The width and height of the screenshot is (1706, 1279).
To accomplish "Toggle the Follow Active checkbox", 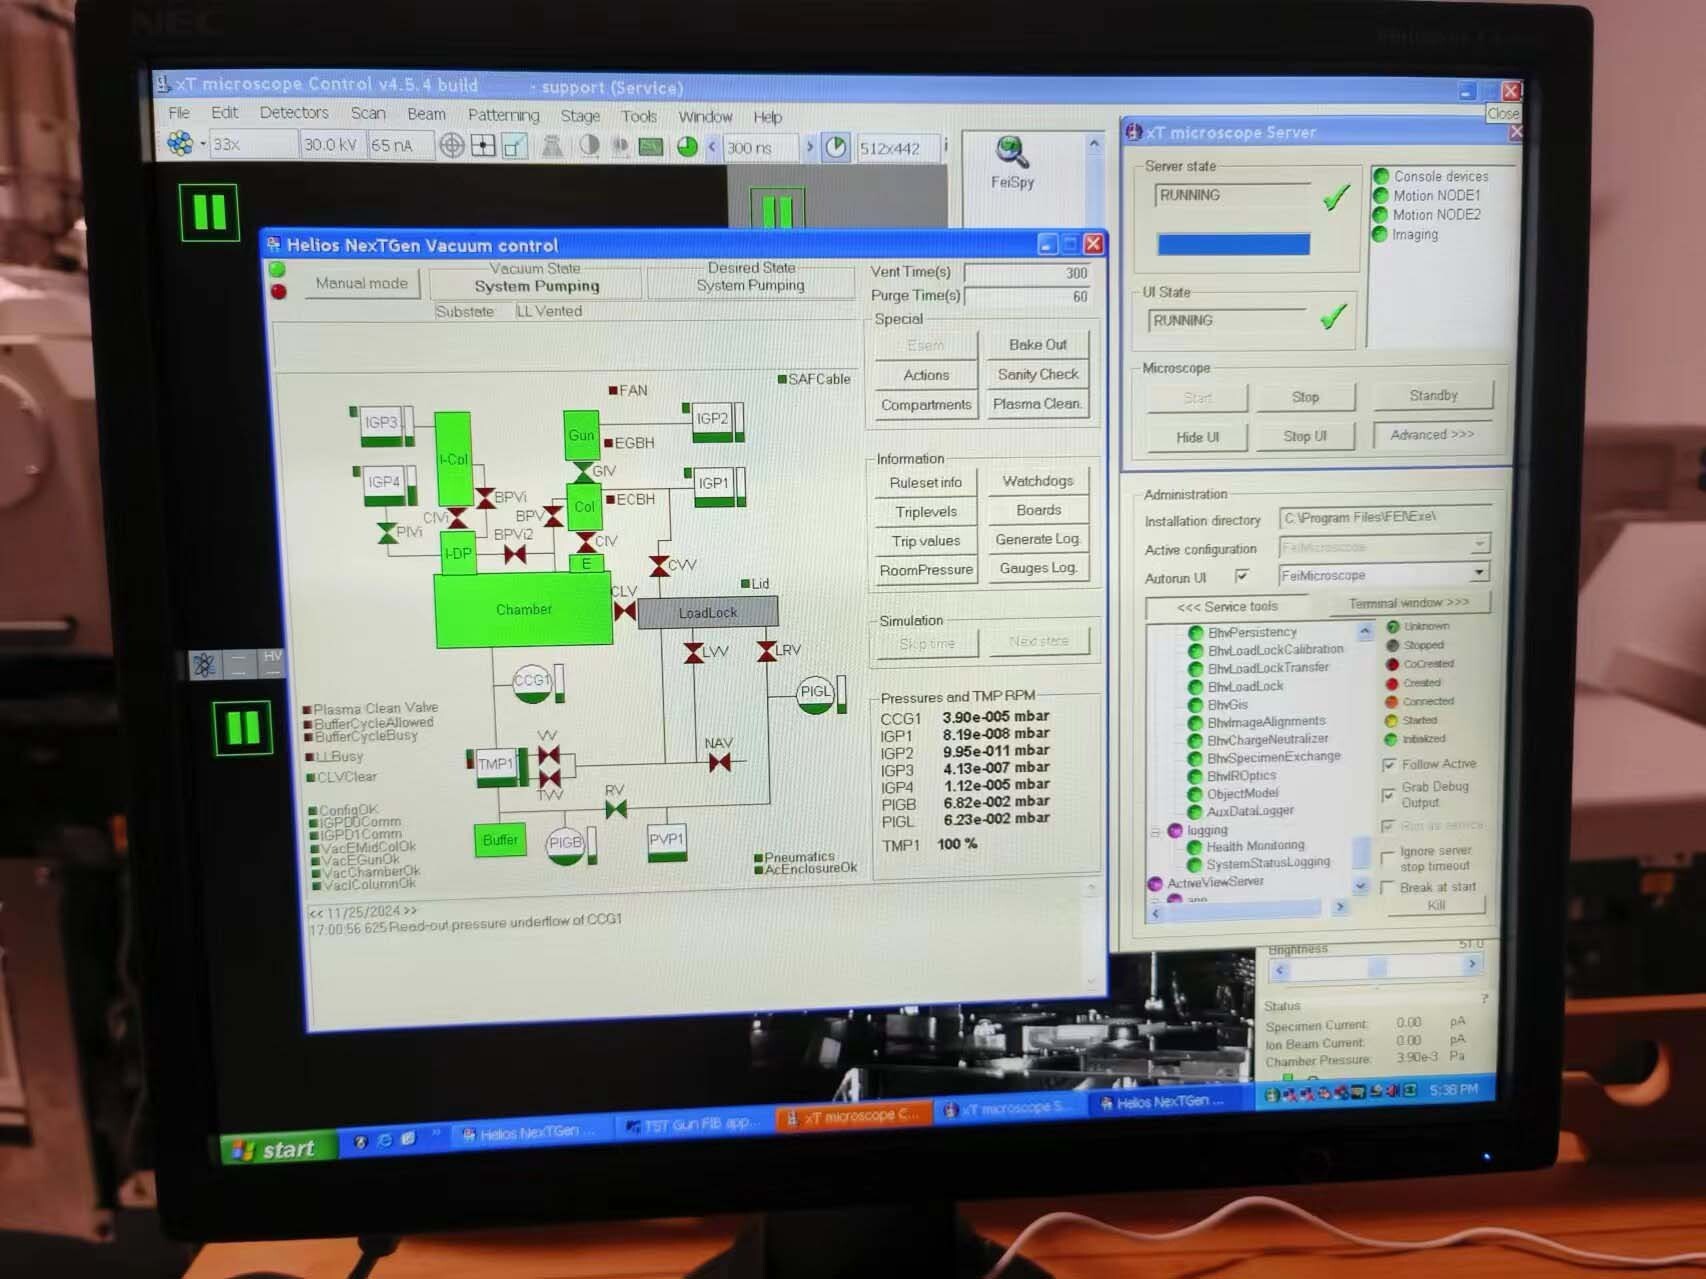I will pyautogui.click(x=1389, y=765).
